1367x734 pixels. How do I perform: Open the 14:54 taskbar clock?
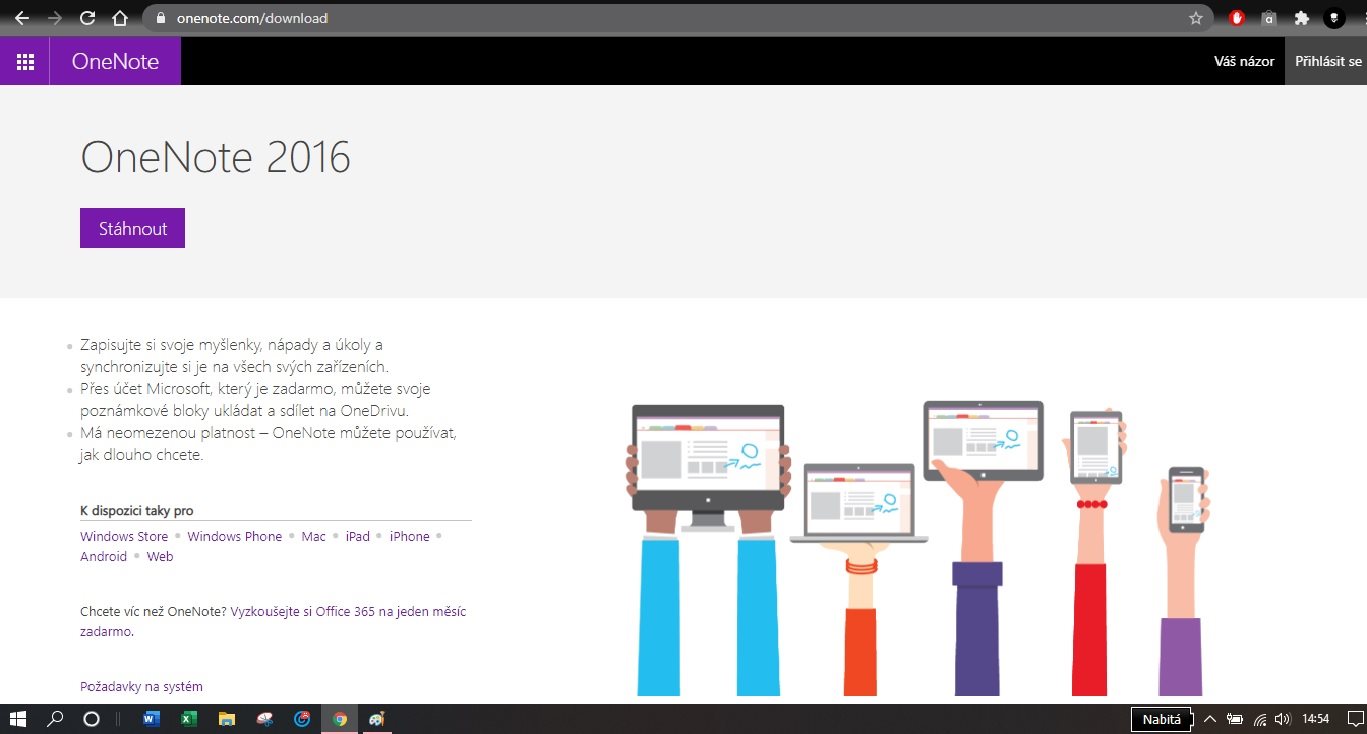coord(1316,719)
